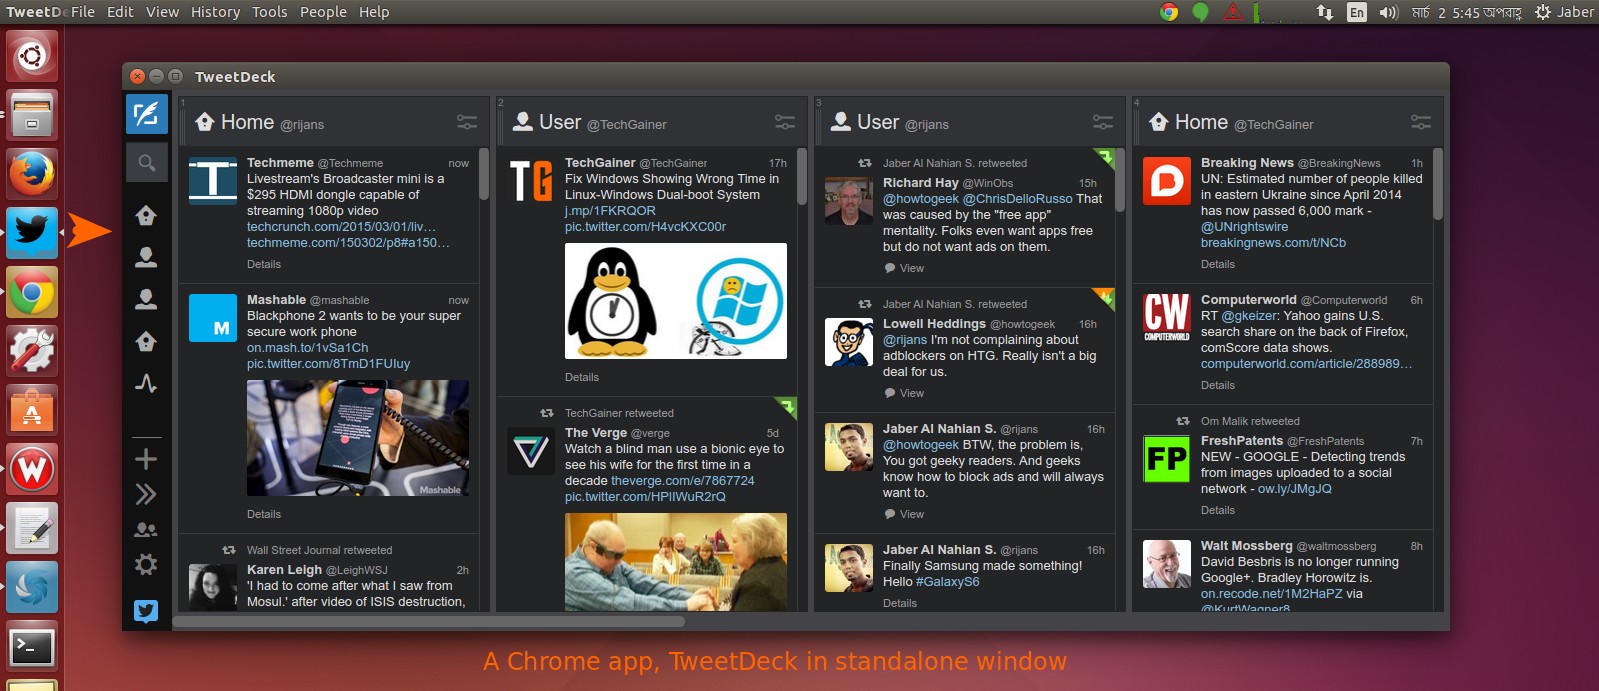Open the En keyboard layout indicator
The width and height of the screenshot is (1599, 691).
pyautogui.click(x=1356, y=12)
